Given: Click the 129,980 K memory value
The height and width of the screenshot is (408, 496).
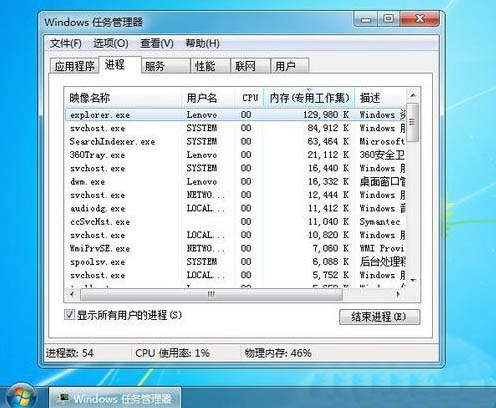Looking at the screenshot, I should tap(326, 115).
